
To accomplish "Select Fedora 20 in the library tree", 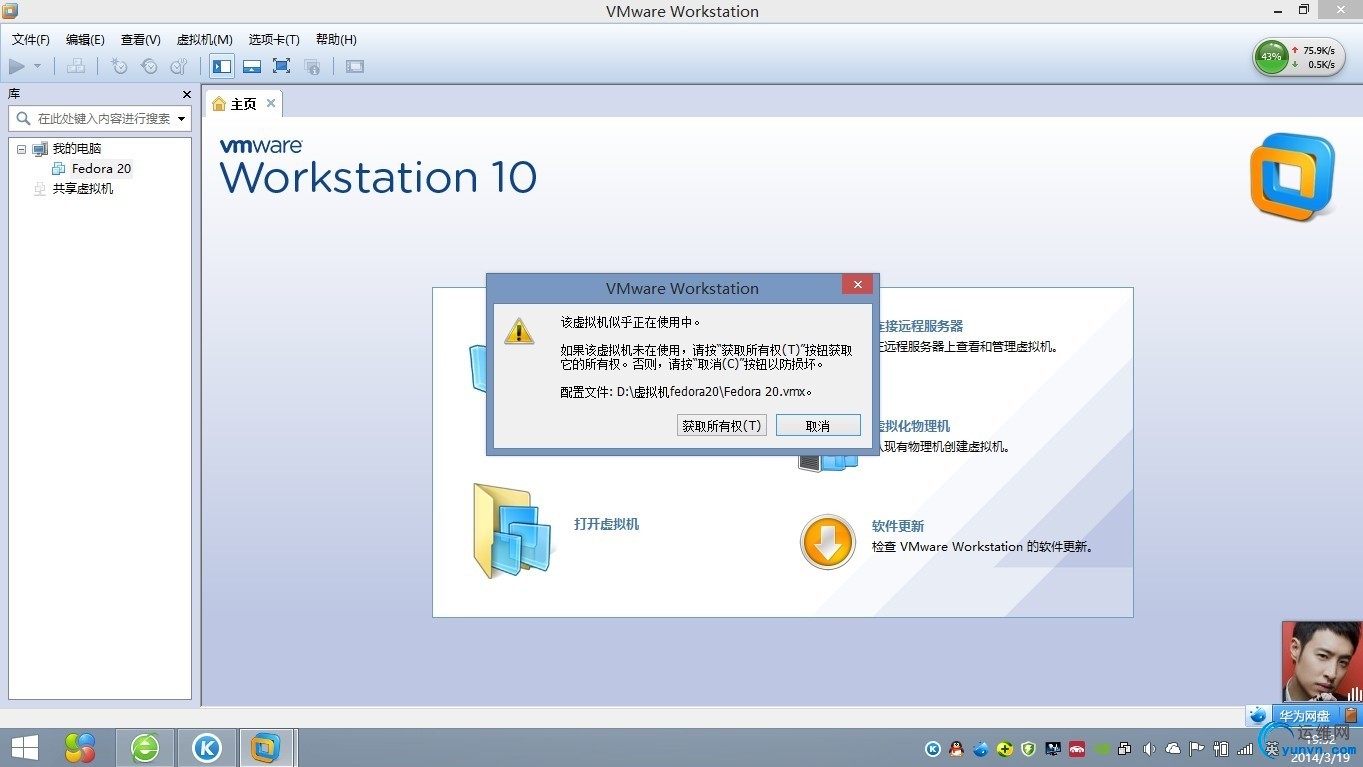I will [x=100, y=168].
